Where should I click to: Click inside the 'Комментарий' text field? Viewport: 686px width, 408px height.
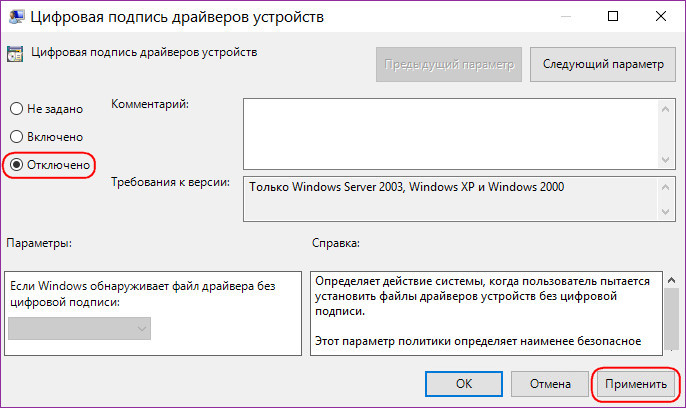tap(451, 134)
